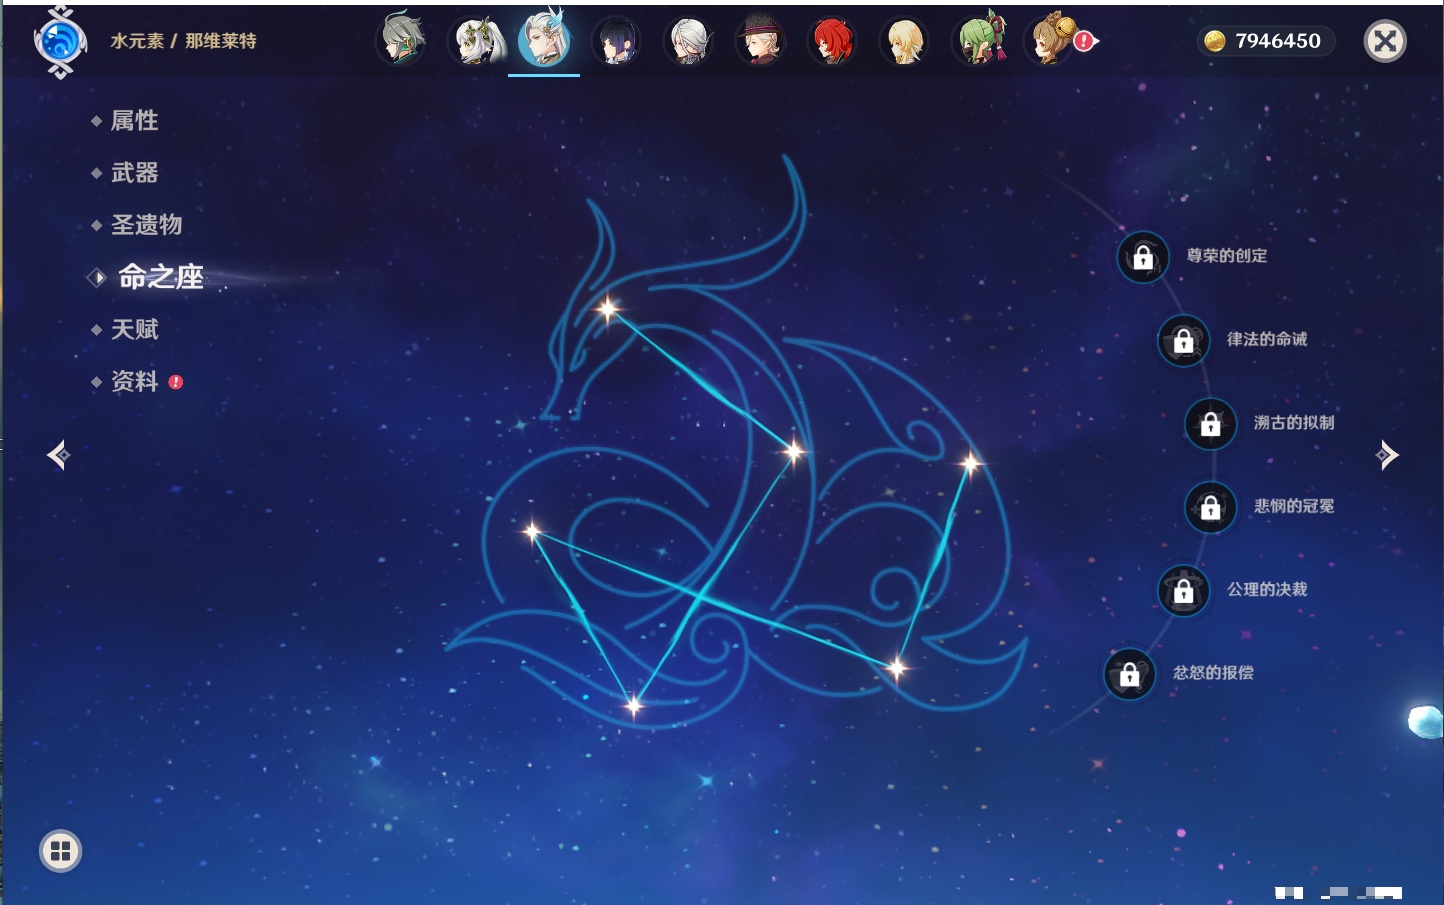Click the topmost star near the dragon's head

(607, 309)
